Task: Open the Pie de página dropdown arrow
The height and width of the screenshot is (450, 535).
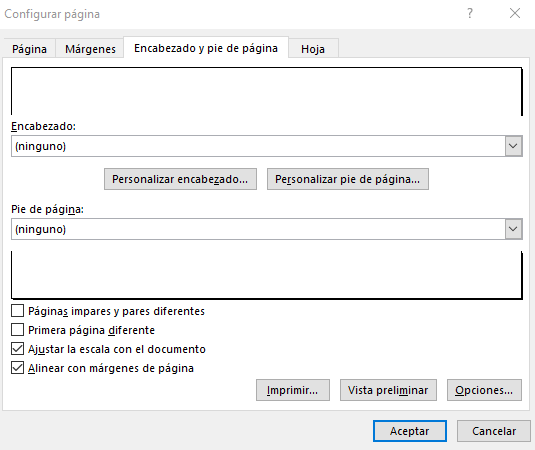Action: pyautogui.click(x=513, y=229)
